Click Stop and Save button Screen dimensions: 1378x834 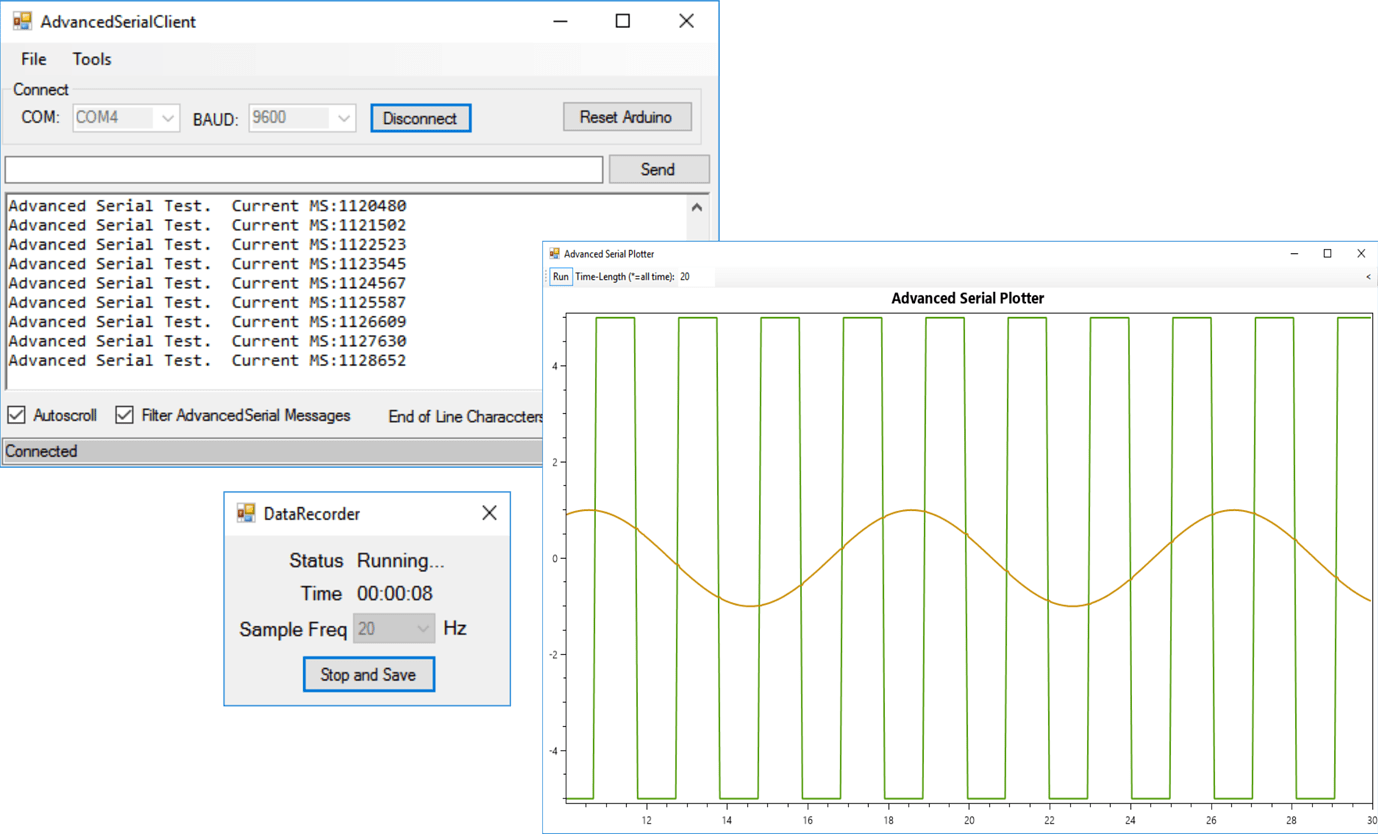pyautogui.click(x=368, y=675)
